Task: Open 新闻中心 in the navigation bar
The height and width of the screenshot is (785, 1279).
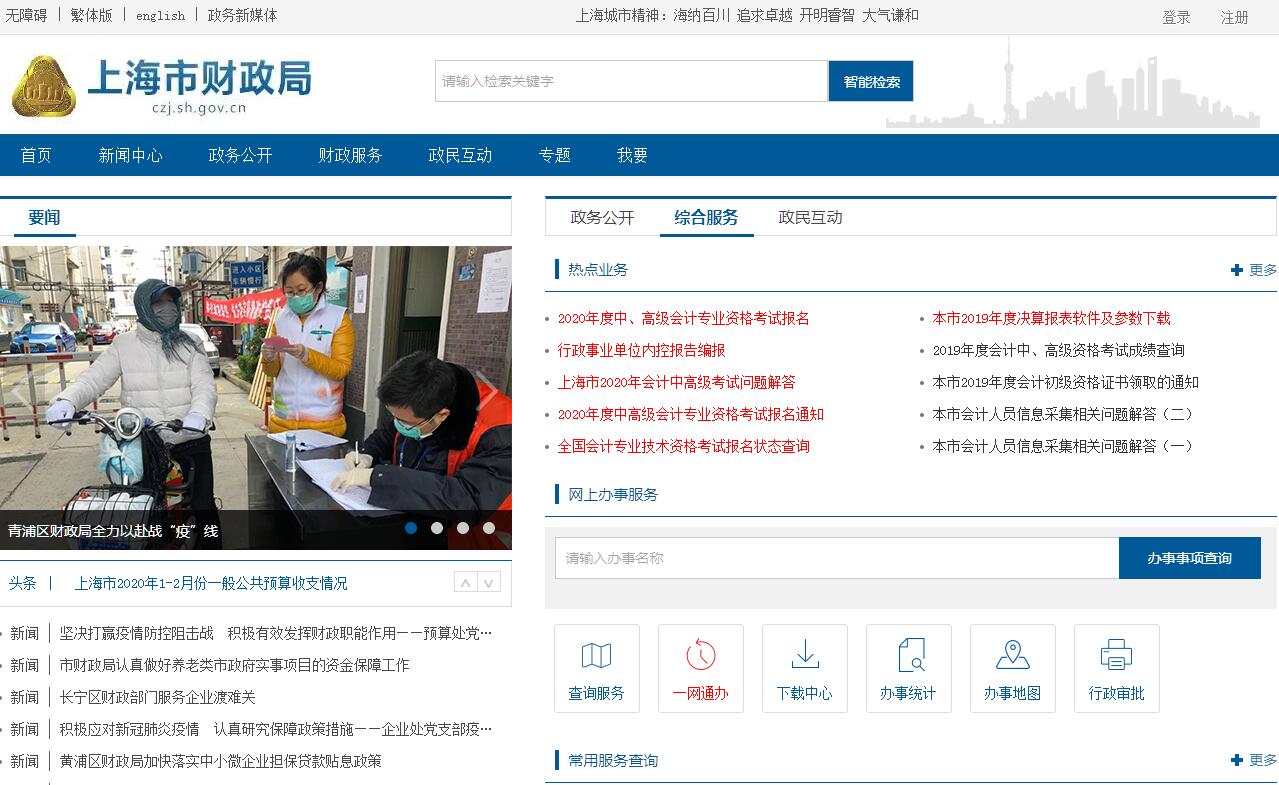Action: pyautogui.click(x=130, y=155)
